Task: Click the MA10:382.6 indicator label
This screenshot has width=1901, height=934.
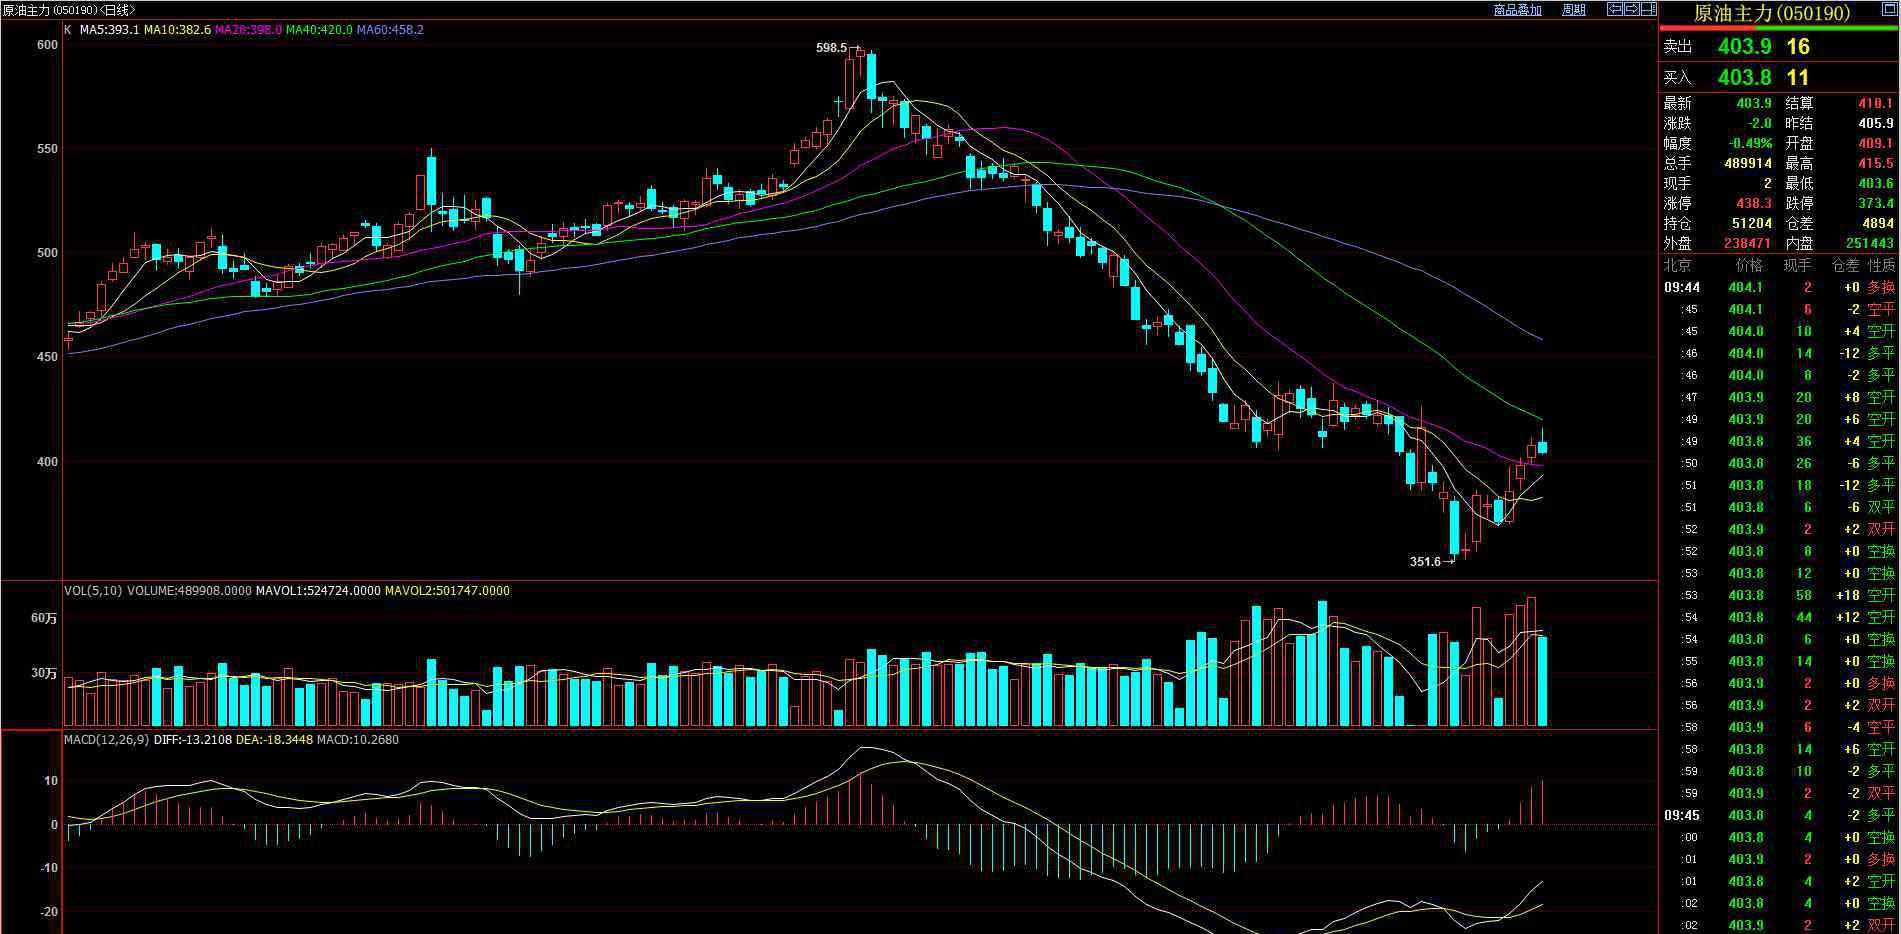Action: pyautogui.click(x=177, y=30)
